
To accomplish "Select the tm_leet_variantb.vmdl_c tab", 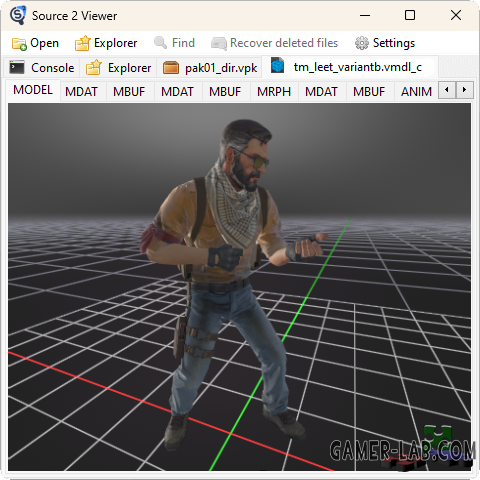I will click(x=349, y=67).
